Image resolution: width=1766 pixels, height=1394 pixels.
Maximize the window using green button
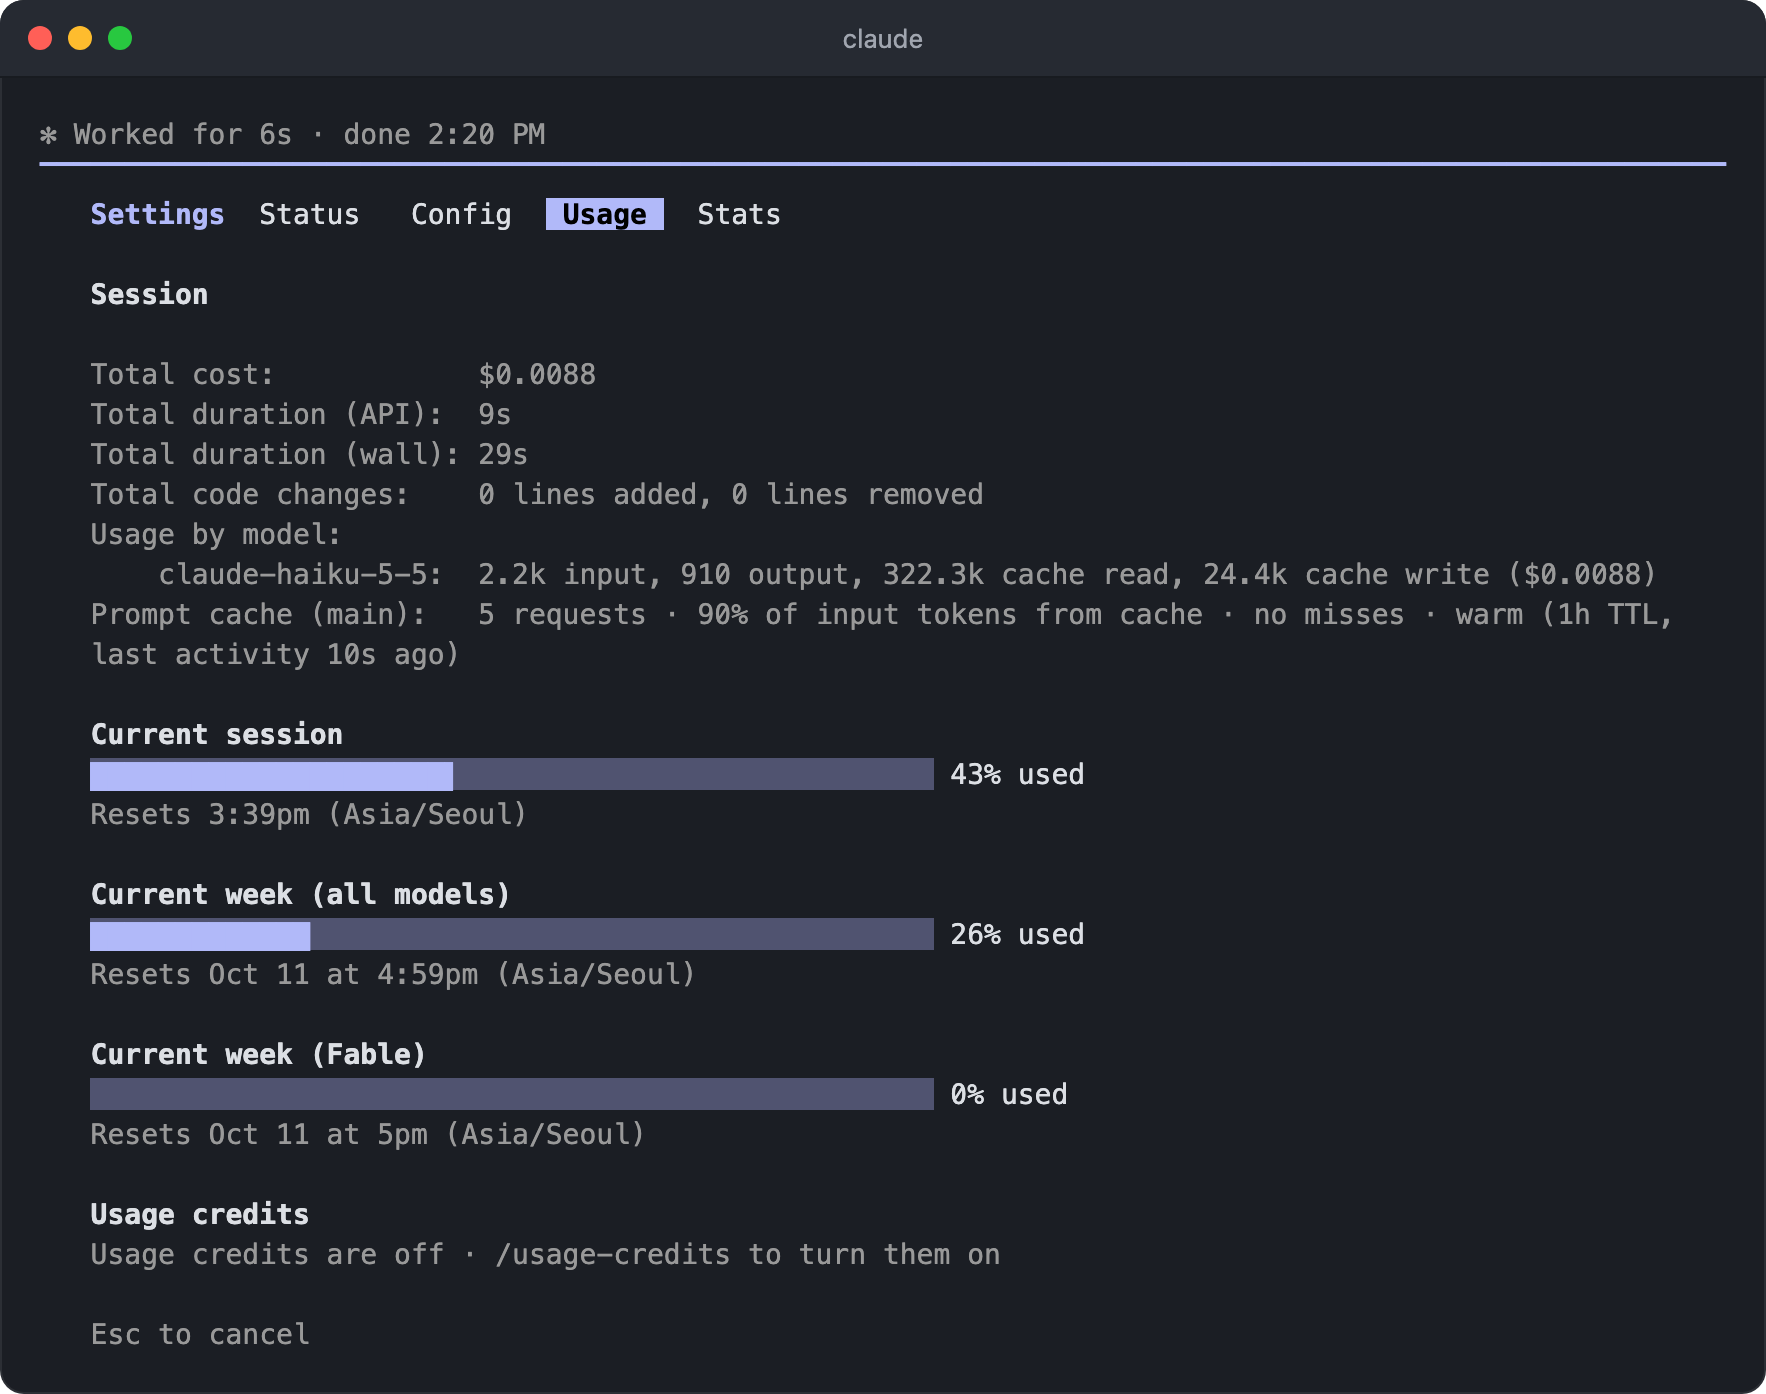pos(120,38)
